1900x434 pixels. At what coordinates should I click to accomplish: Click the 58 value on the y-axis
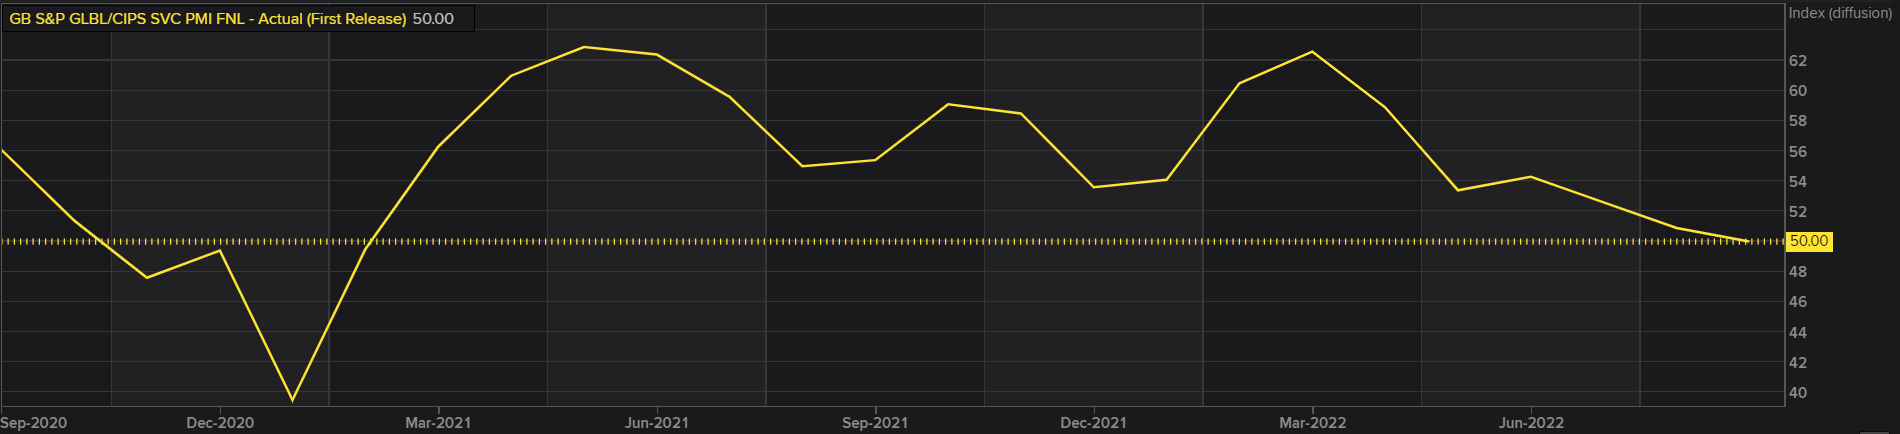pyautogui.click(x=1798, y=121)
